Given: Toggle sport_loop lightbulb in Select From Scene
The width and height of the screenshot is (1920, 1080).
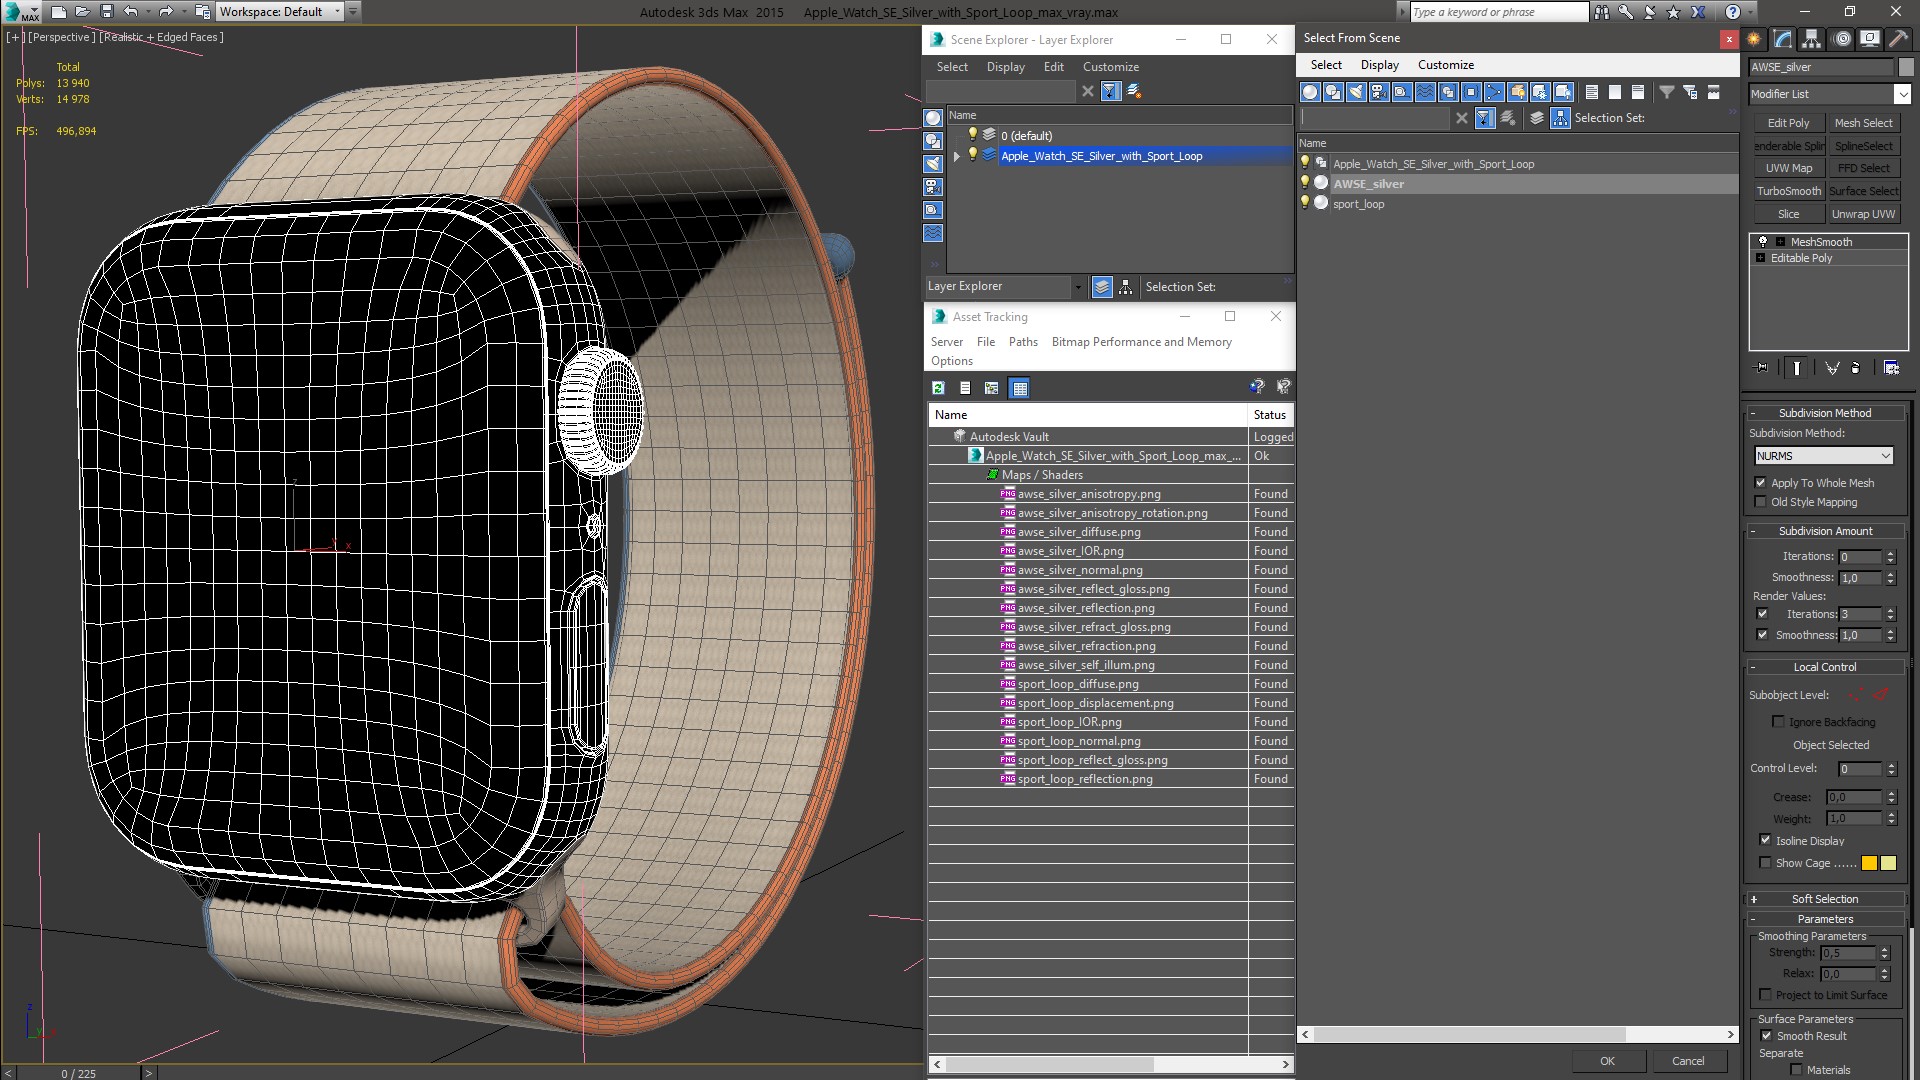Looking at the screenshot, I should [1304, 203].
